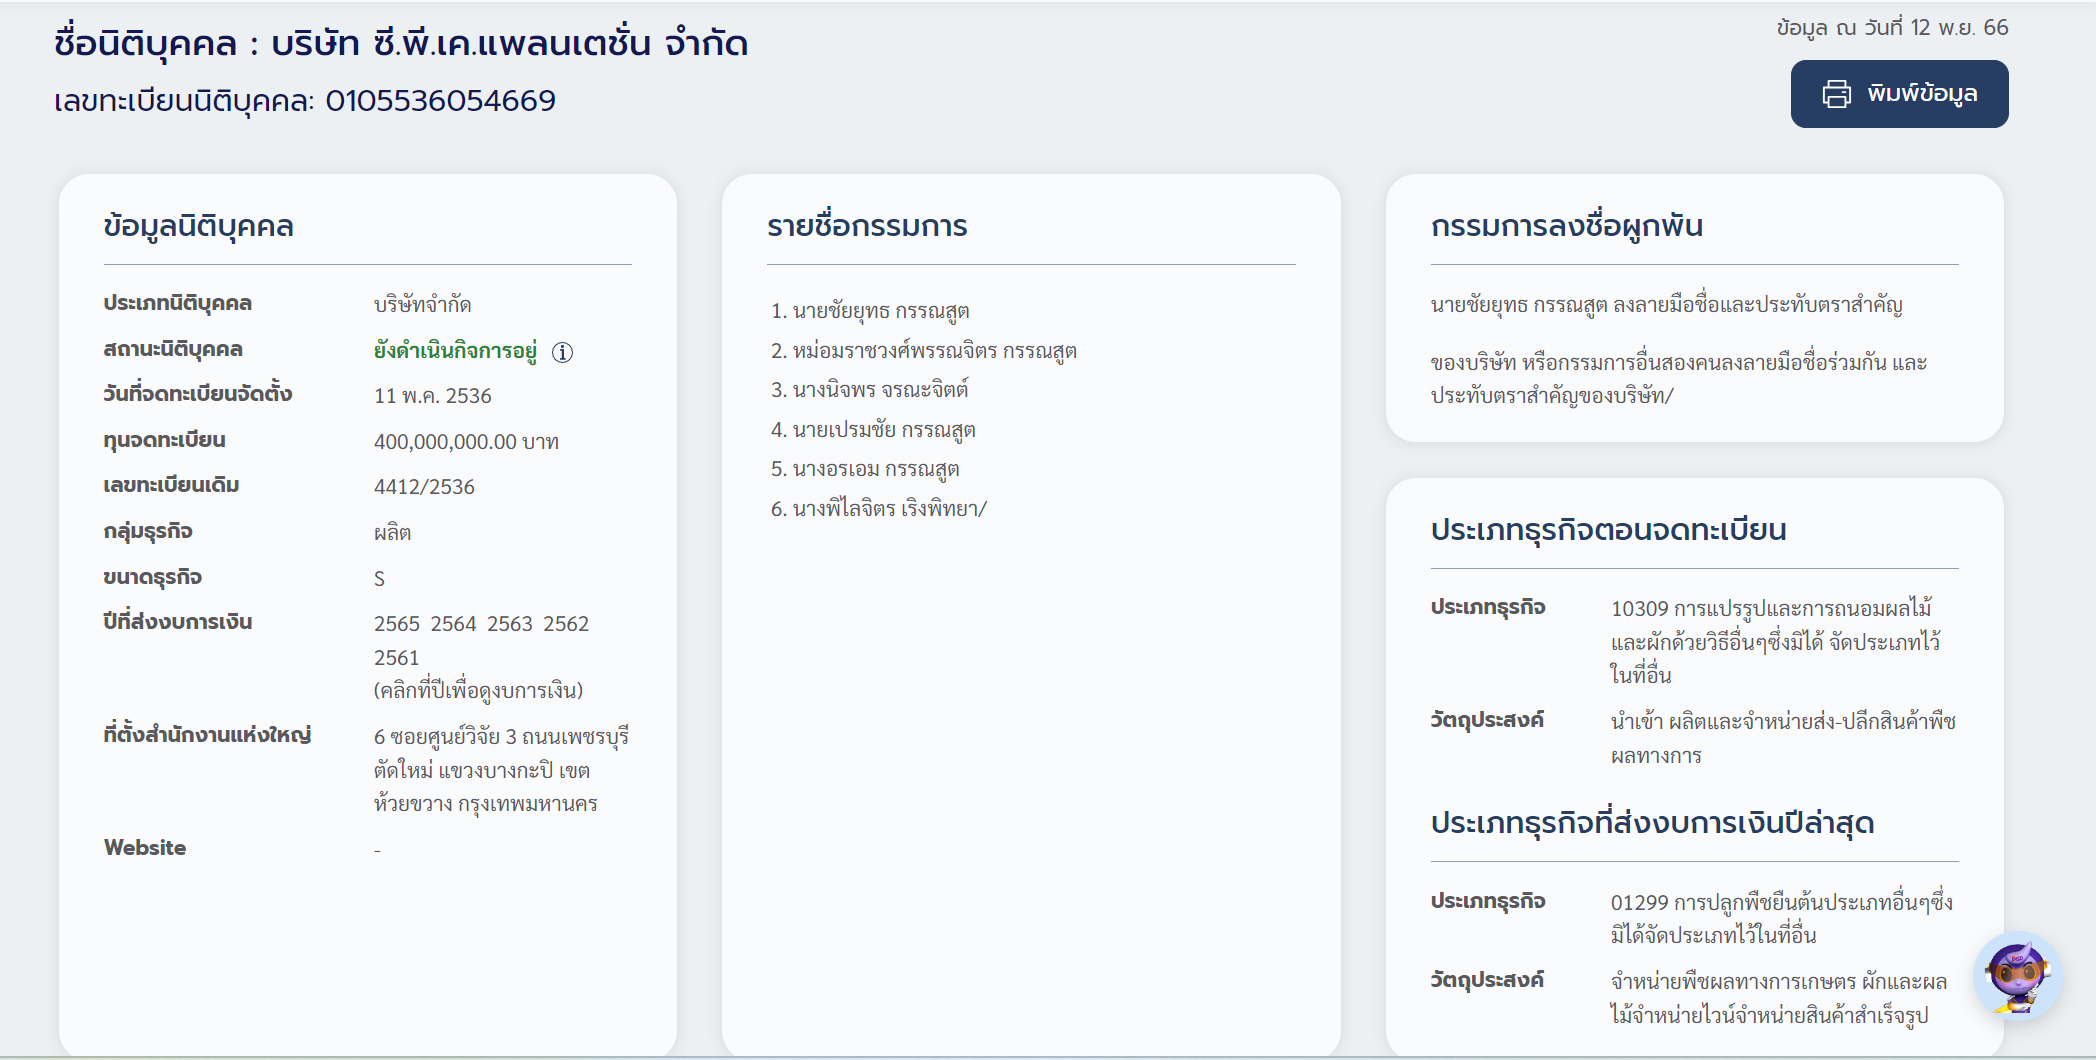Click the status text ยังดำเนินกิจการอยู่
The width and height of the screenshot is (2096, 1060).
[x=455, y=351]
